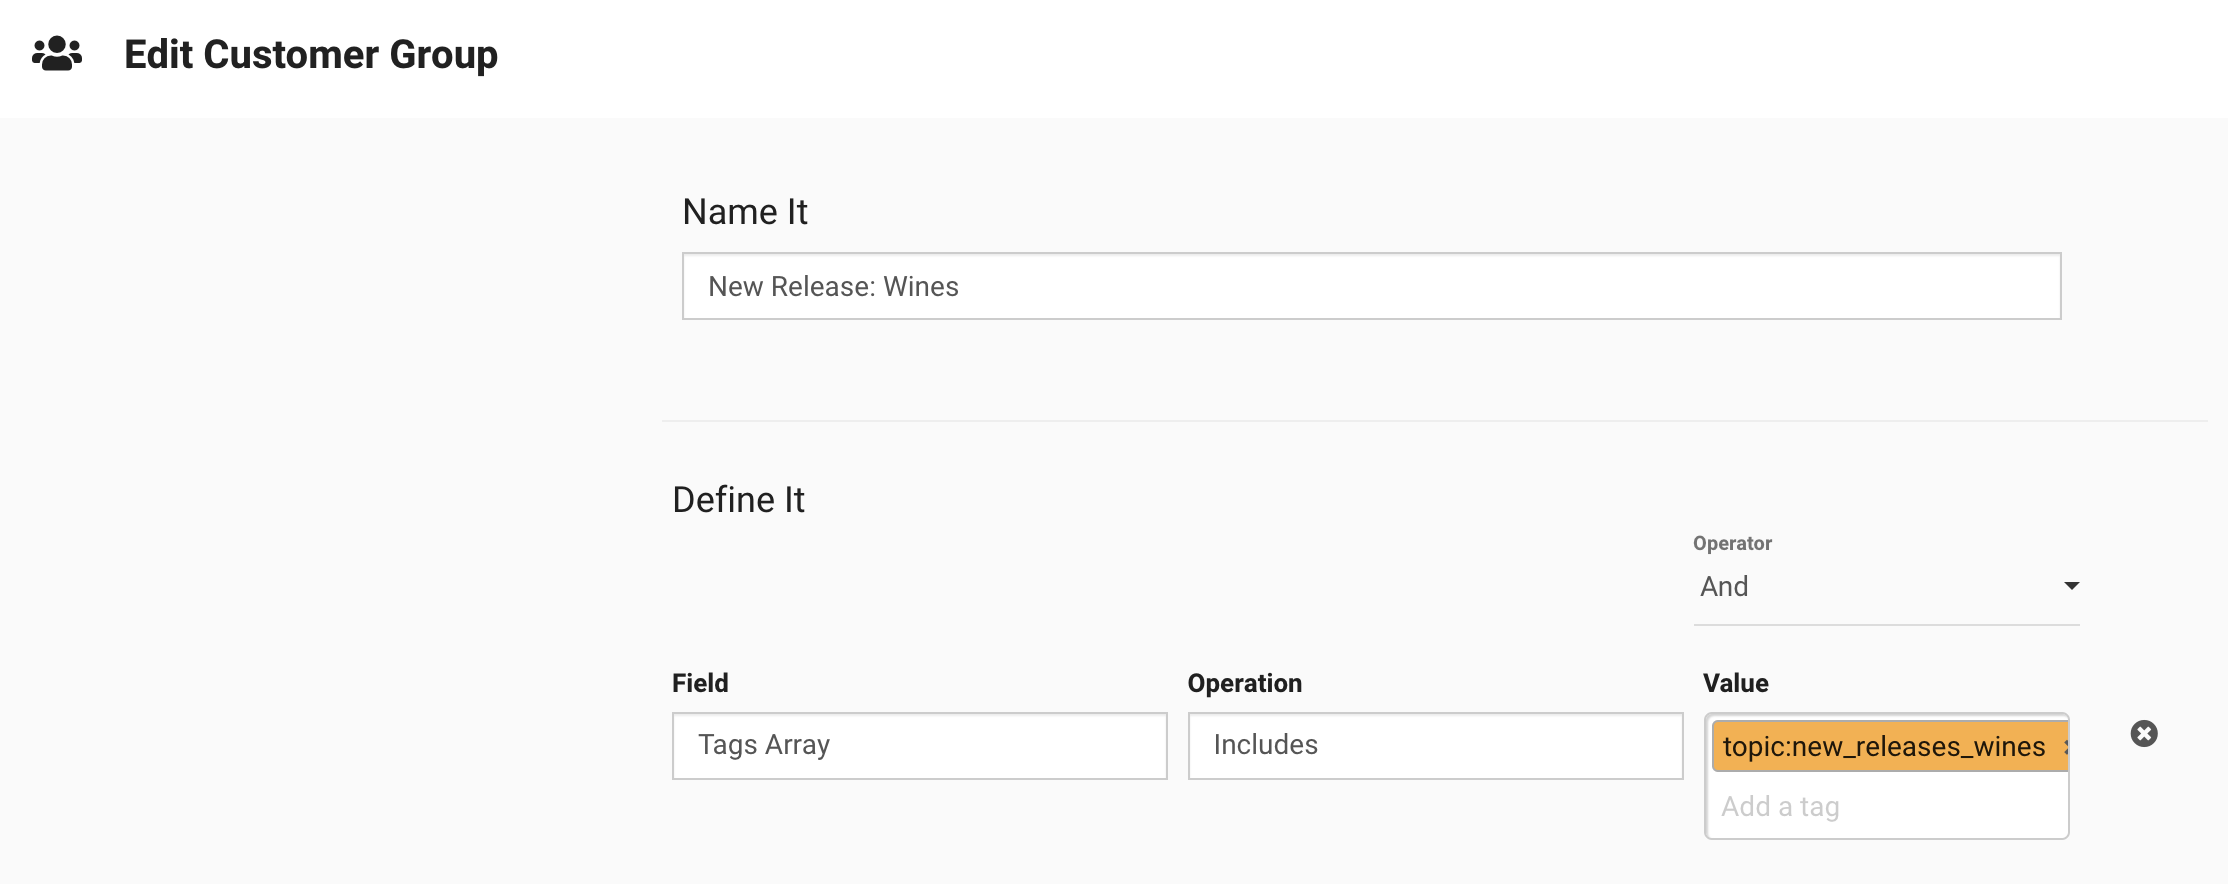Image resolution: width=2228 pixels, height=884 pixels.
Task: Select the orange topic:new_releases_wines tag chip
Action: pyautogui.click(x=1882, y=747)
